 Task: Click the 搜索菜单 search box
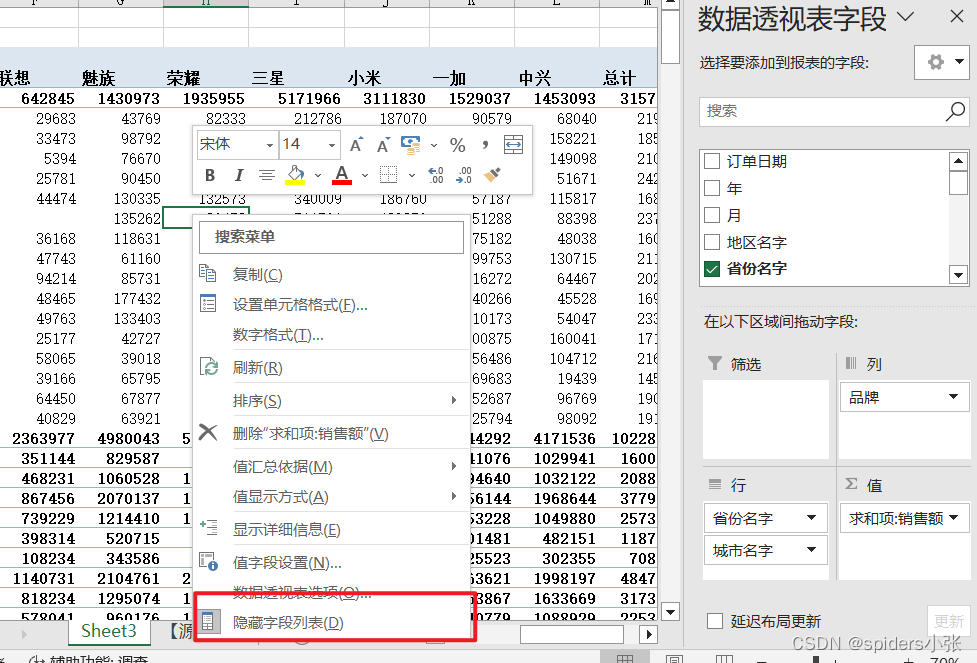click(331, 237)
